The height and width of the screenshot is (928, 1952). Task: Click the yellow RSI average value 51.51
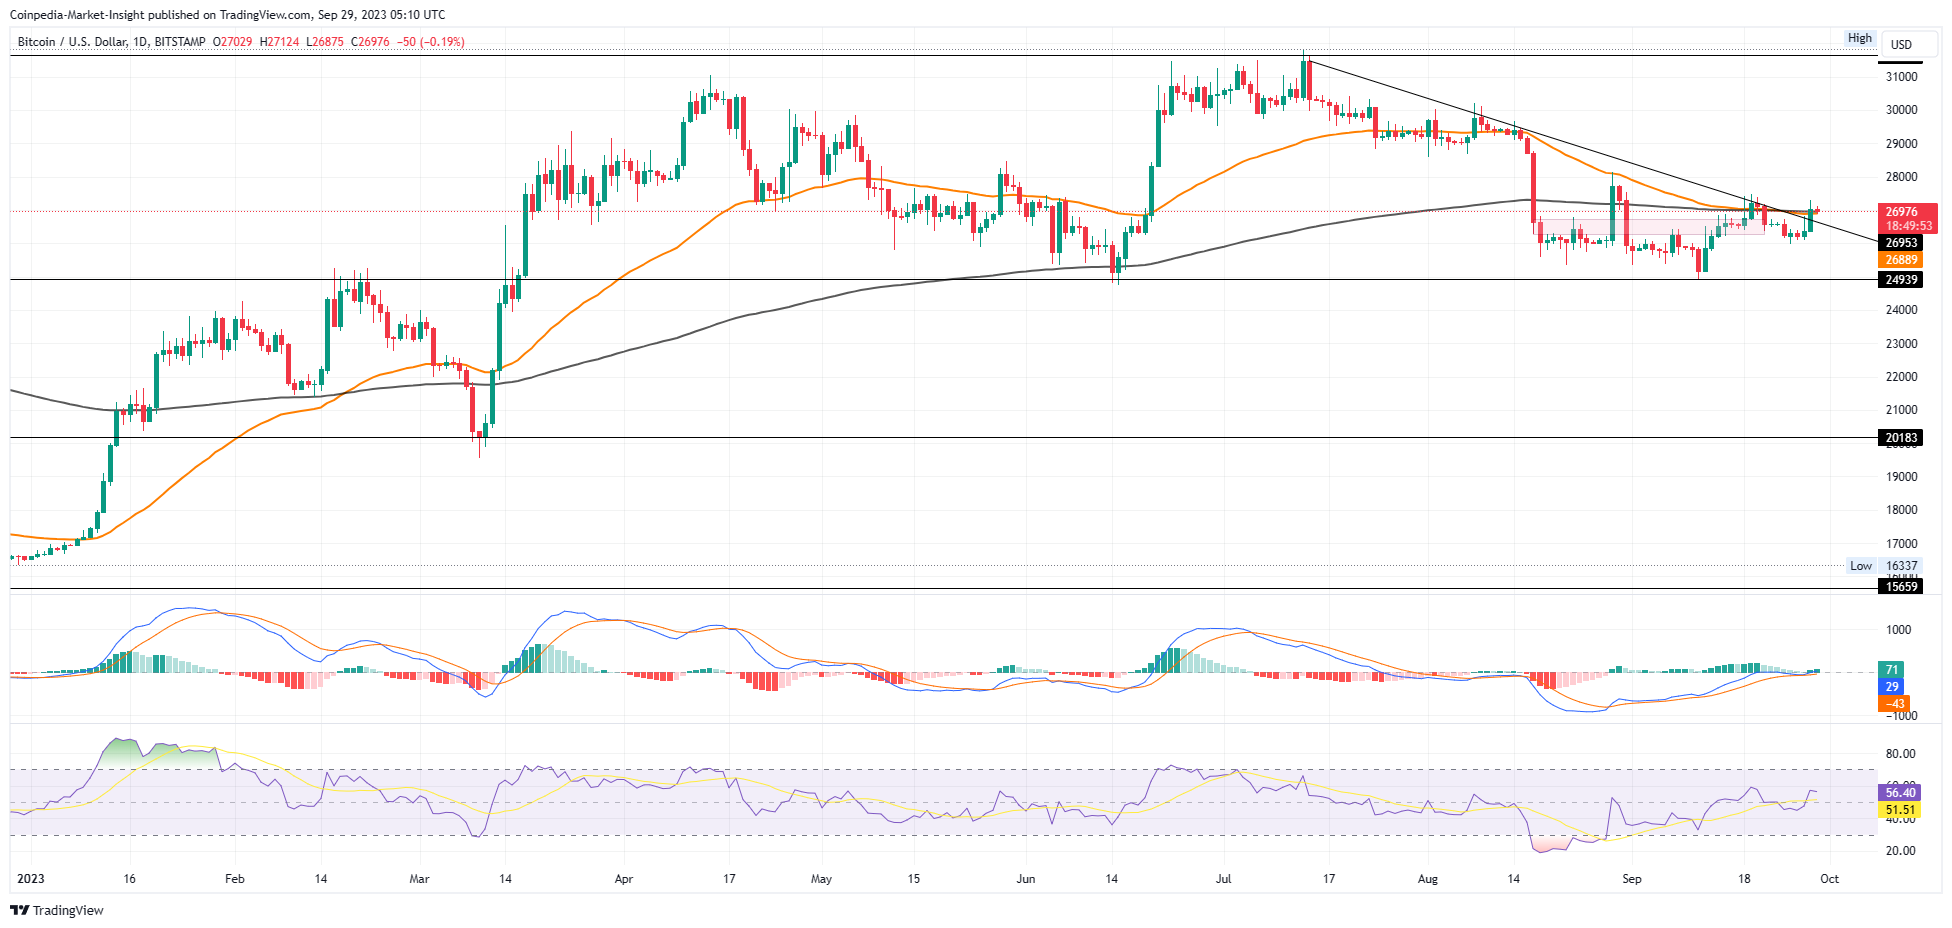[x=1900, y=810]
